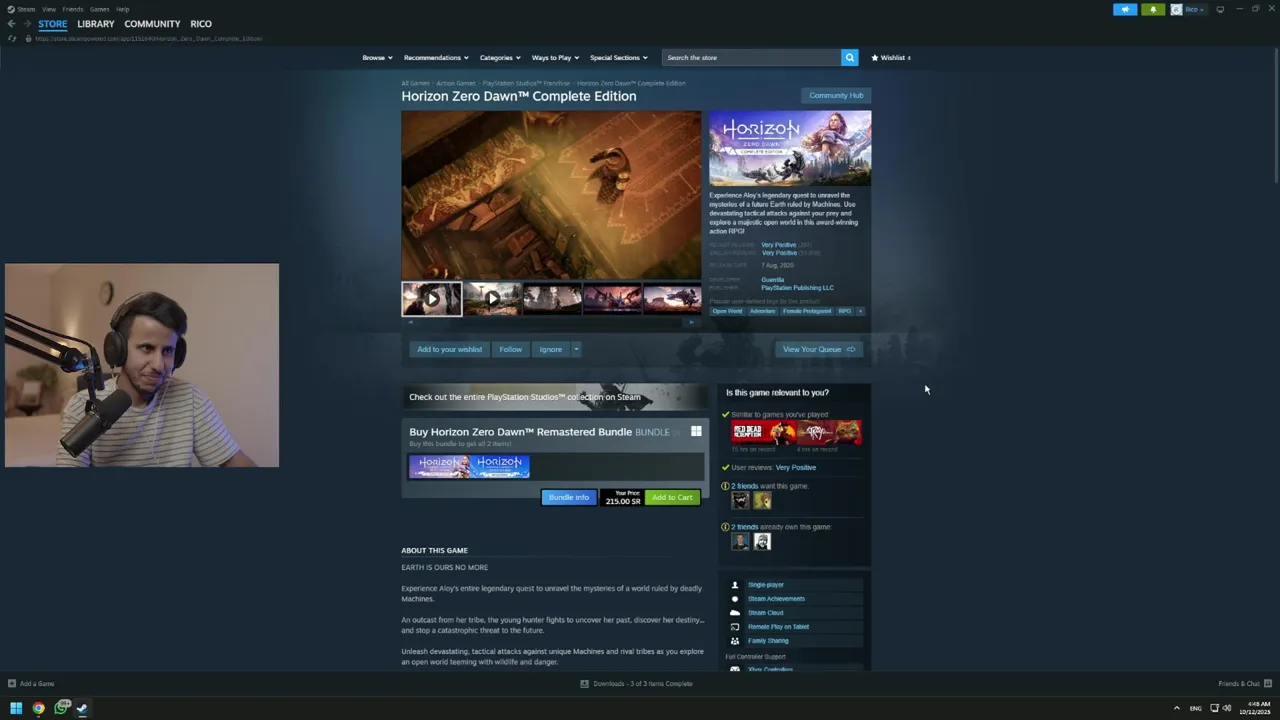The image size is (1280, 720).
Task: Expand the Browse dropdown
Action: pyautogui.click(x=377, y=57)
